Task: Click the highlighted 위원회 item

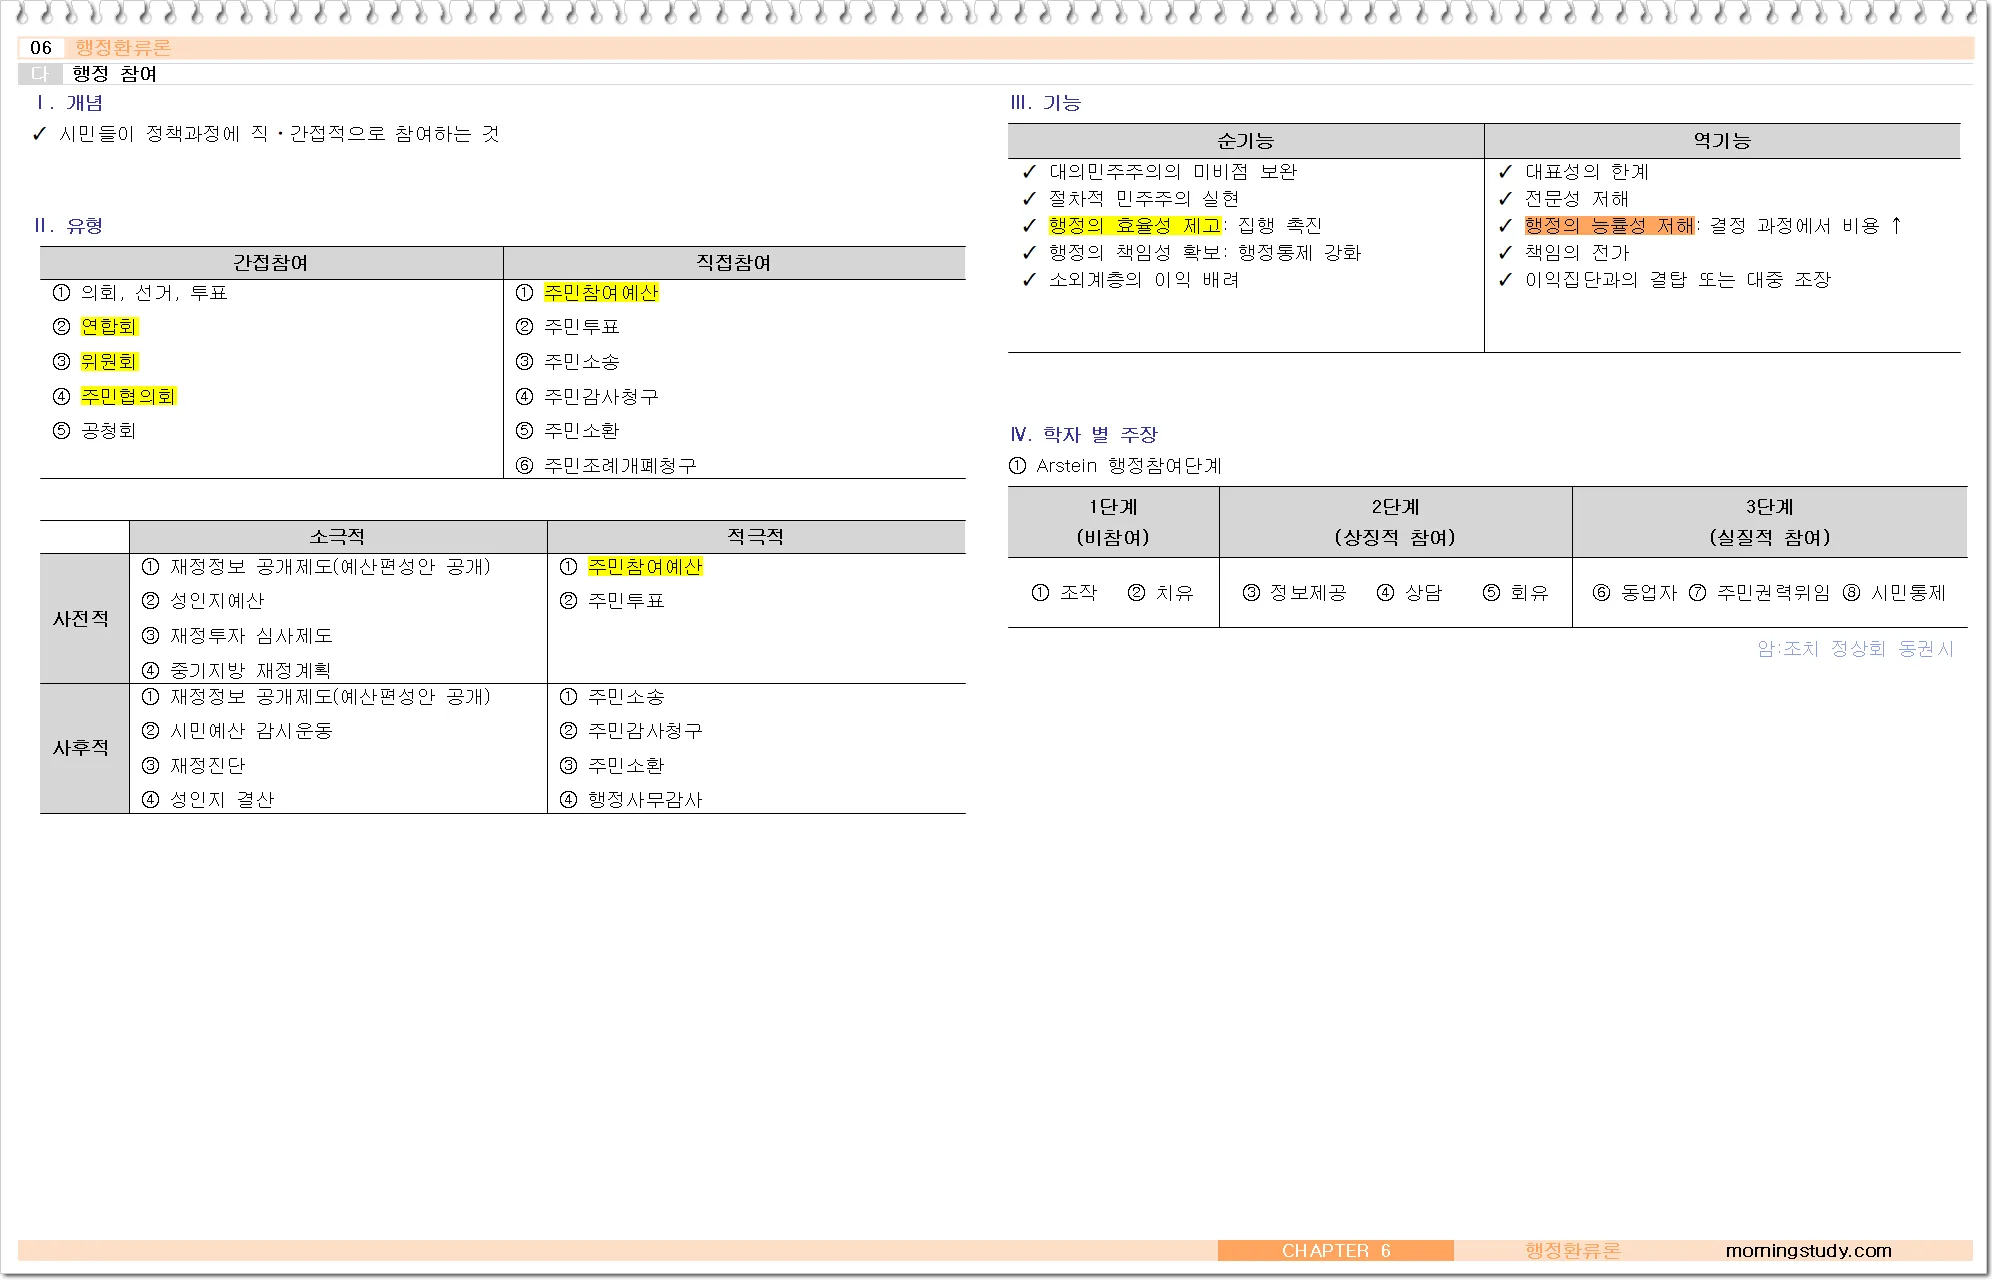Action: [109, 362]
